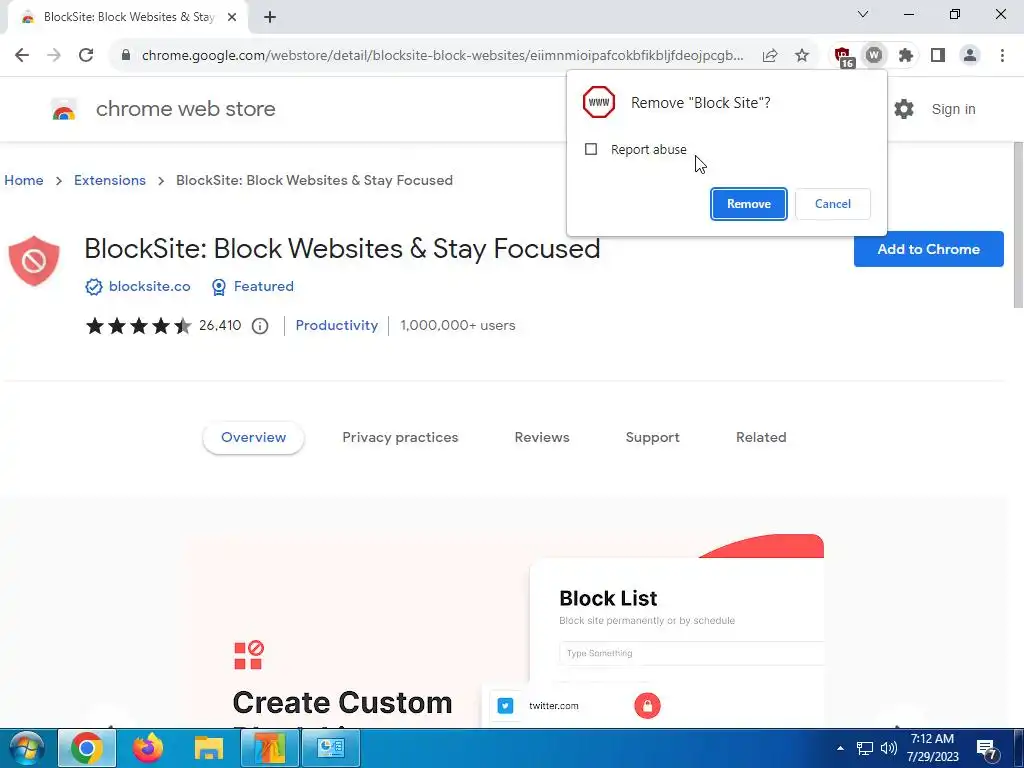Click the BlockSite red shield icon
This screenshot has width=1024, height=768.
point(34,261)
